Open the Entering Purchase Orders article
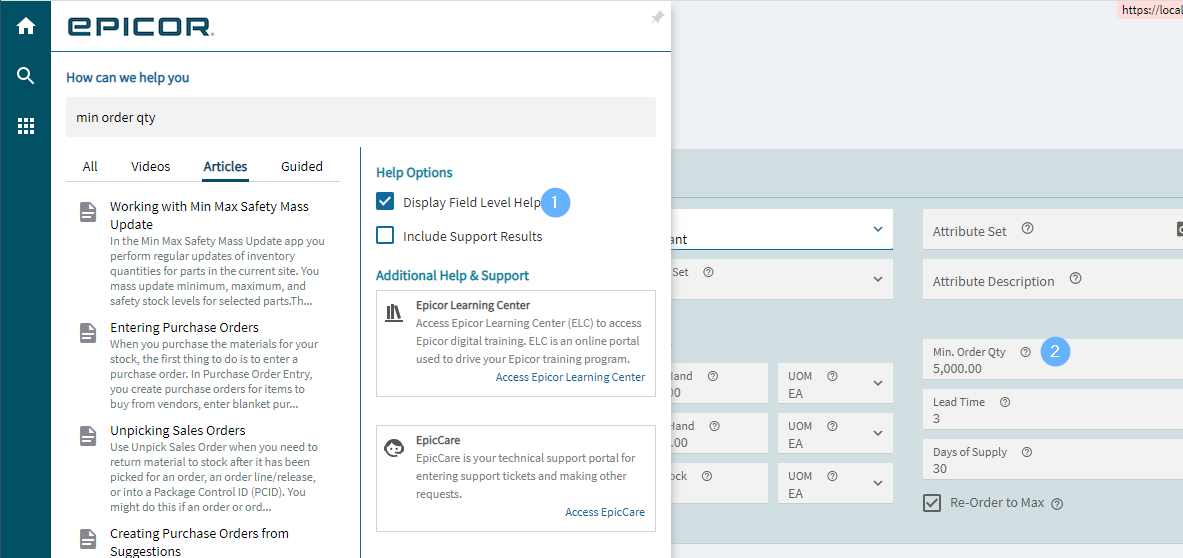Image resolution: width=1183 pixels, height=558 pixels. 185,327
